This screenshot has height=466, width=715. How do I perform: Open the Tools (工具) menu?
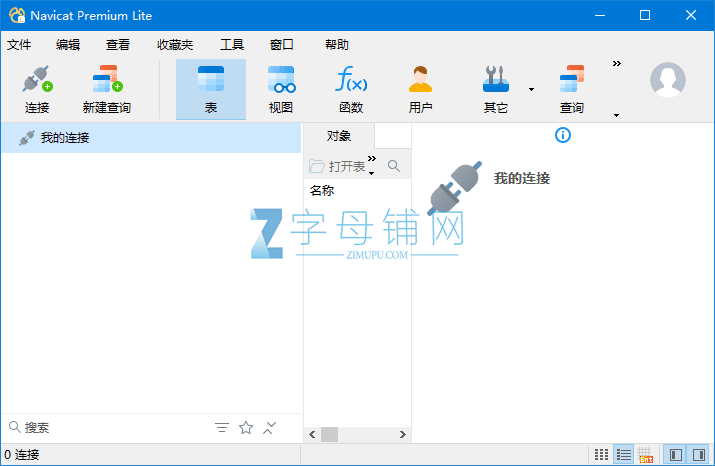(x=232, y=44)
